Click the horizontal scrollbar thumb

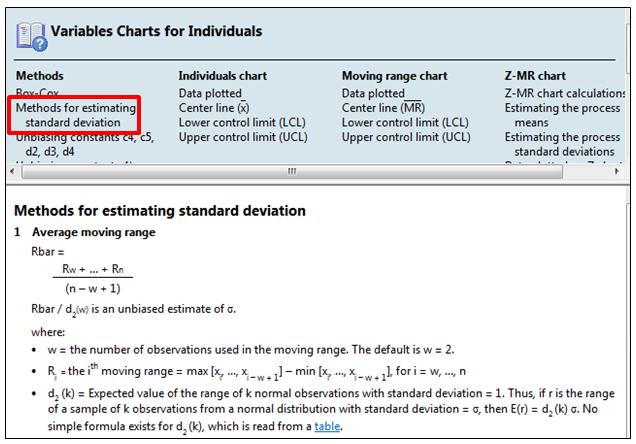click(290, 171)
